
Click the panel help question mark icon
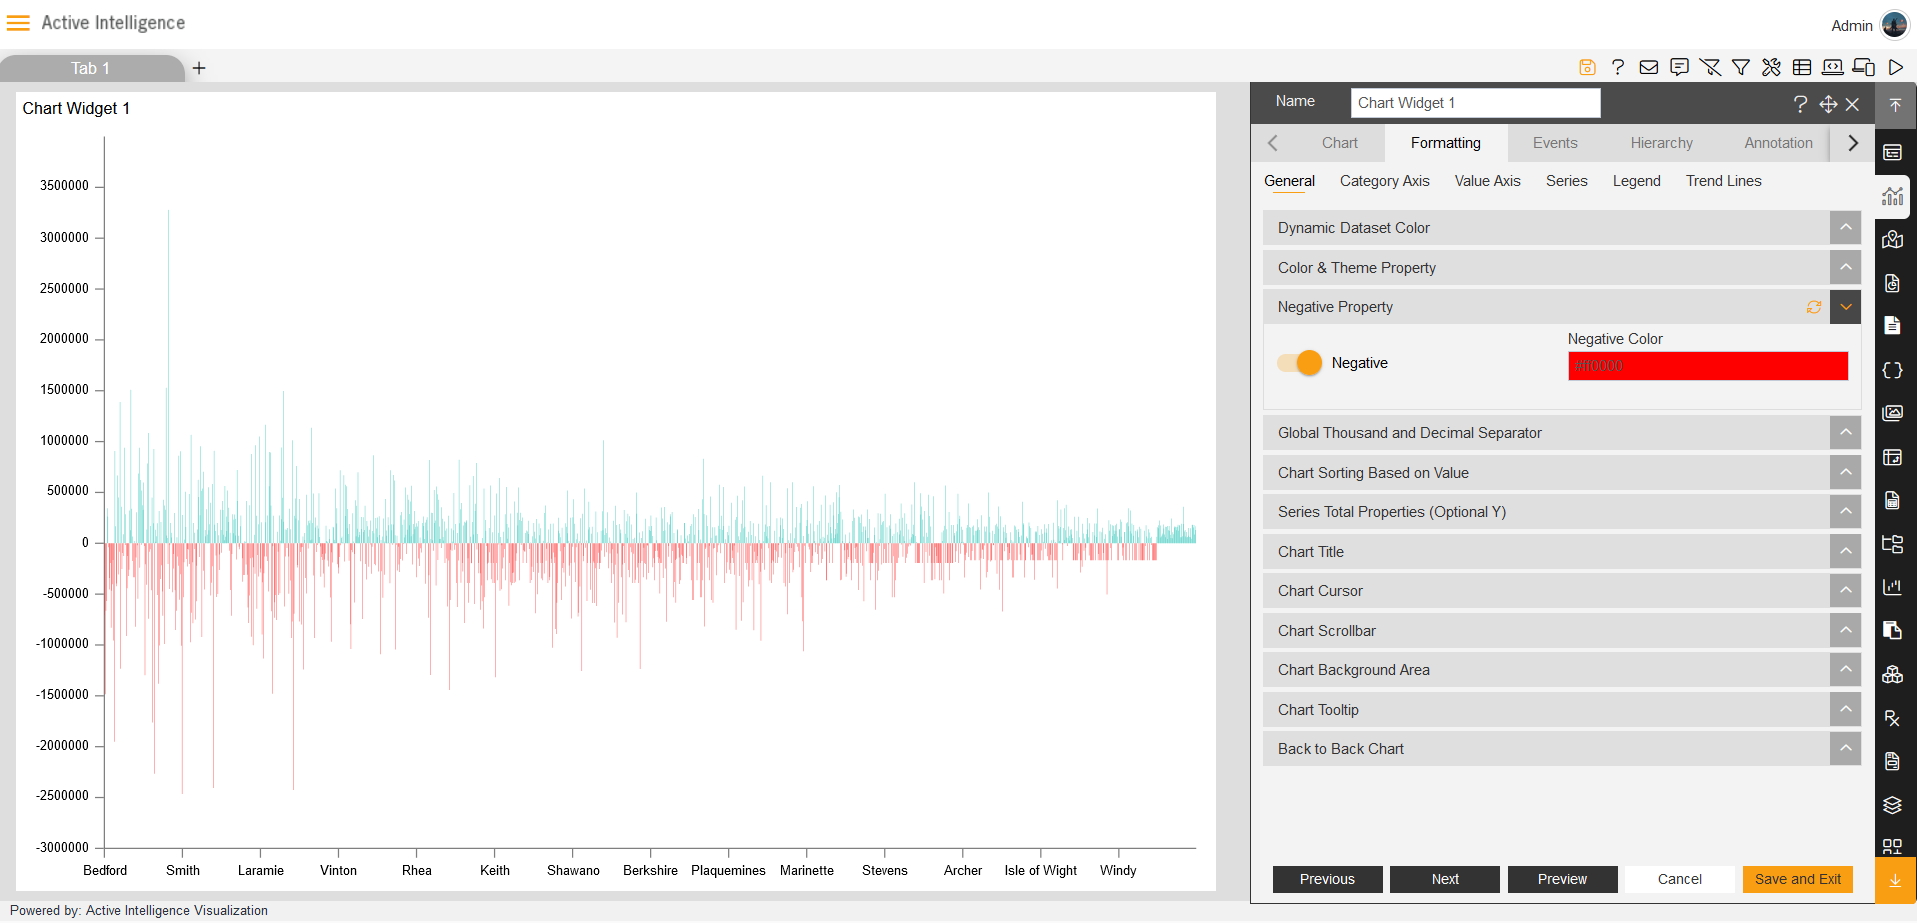(x=1800, y=104)
